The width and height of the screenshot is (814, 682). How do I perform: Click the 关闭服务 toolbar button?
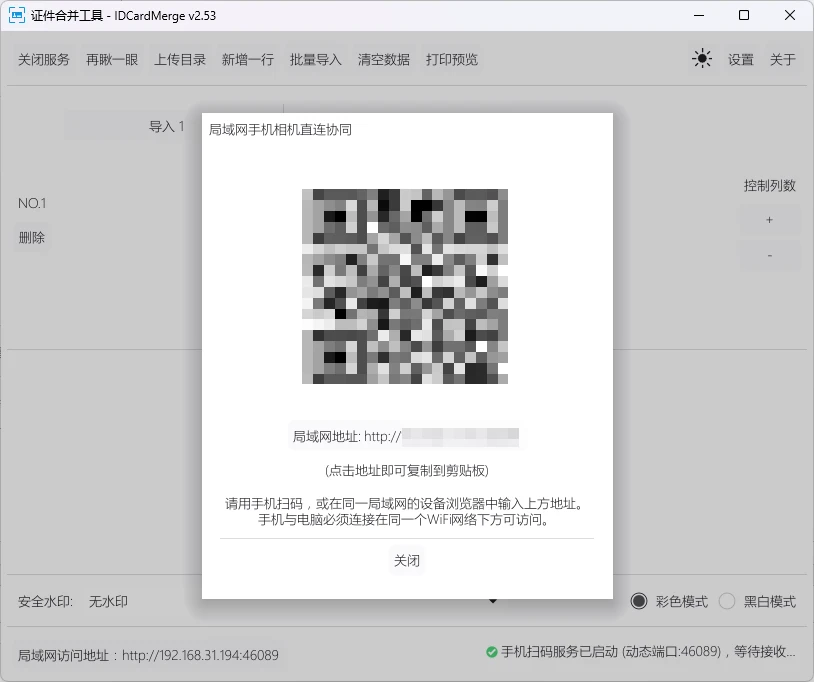(x=44, y=60)
